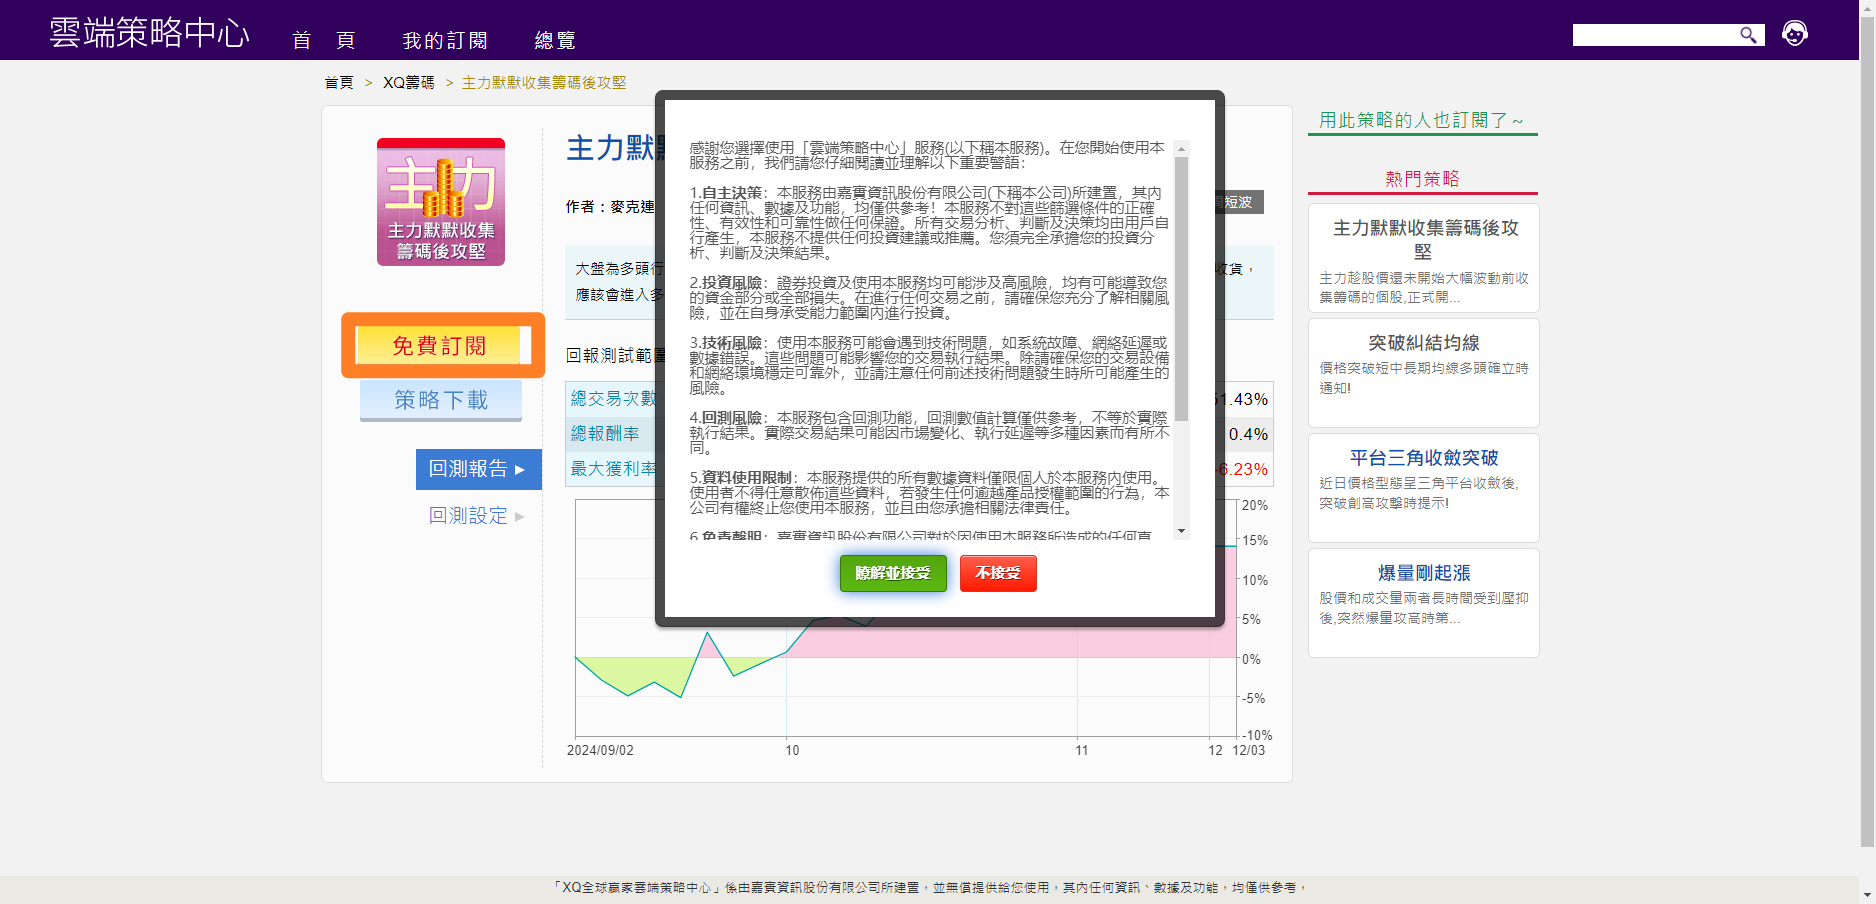Click inside the top search input field

point(1655,35)
